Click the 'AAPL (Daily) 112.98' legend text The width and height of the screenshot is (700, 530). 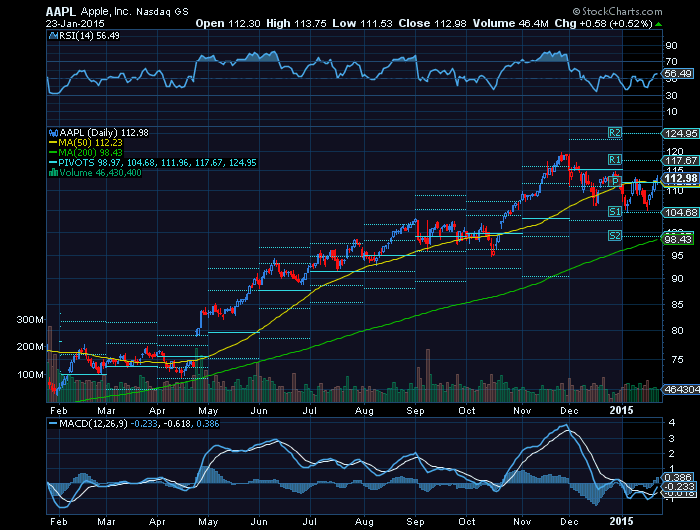pyautogui.click(x=104, y=133)
